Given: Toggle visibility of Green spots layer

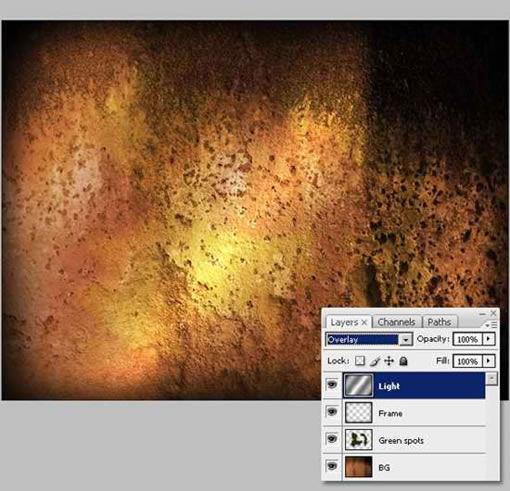Looking at the screenshot, I should click(x=332, y=439).
